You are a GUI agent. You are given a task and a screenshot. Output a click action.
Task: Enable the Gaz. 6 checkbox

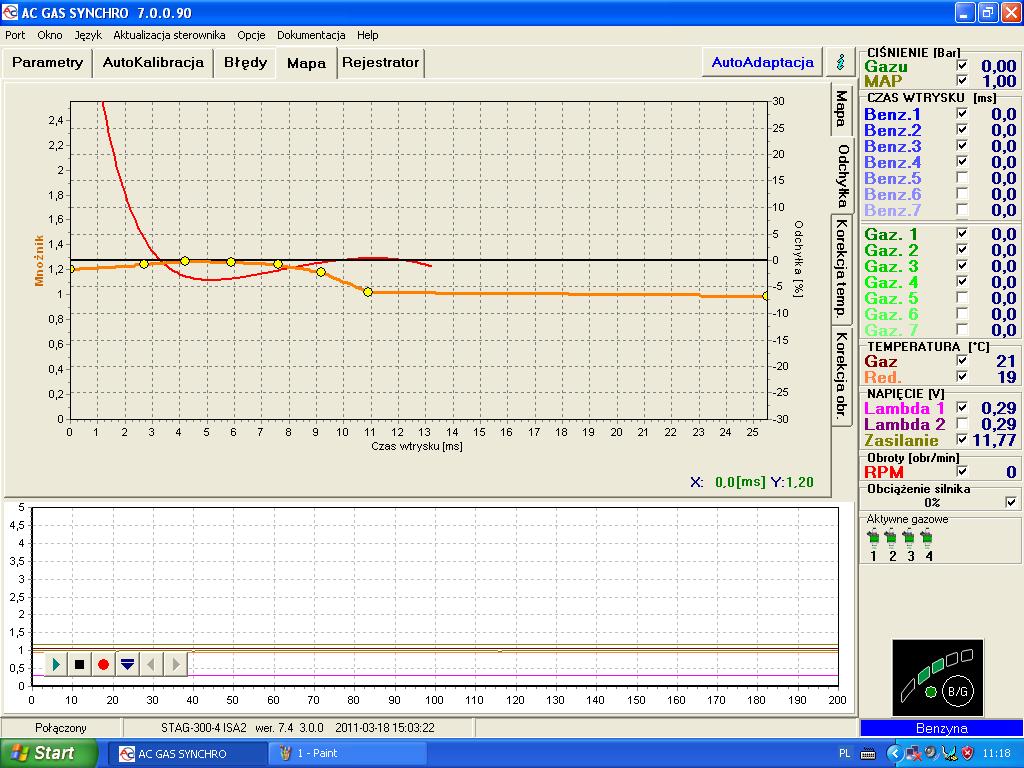pos(961,313)
